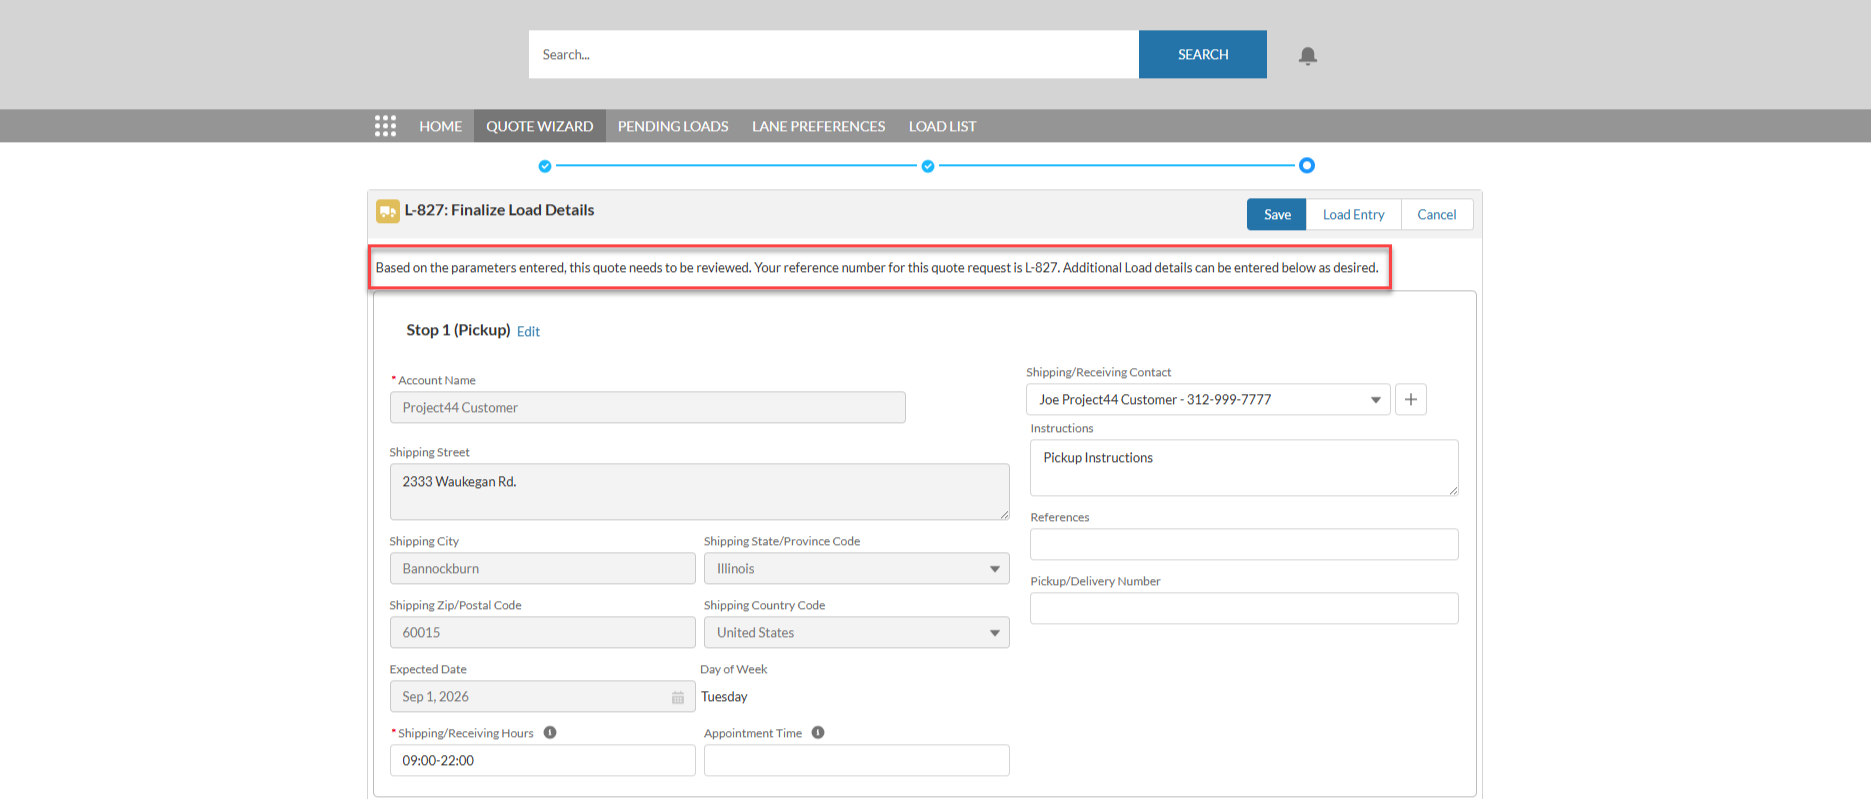Click the Shipping/Receiving Hours field
Image resolution: width=1871 pixels, height=799 pixels.
(543, 760)
